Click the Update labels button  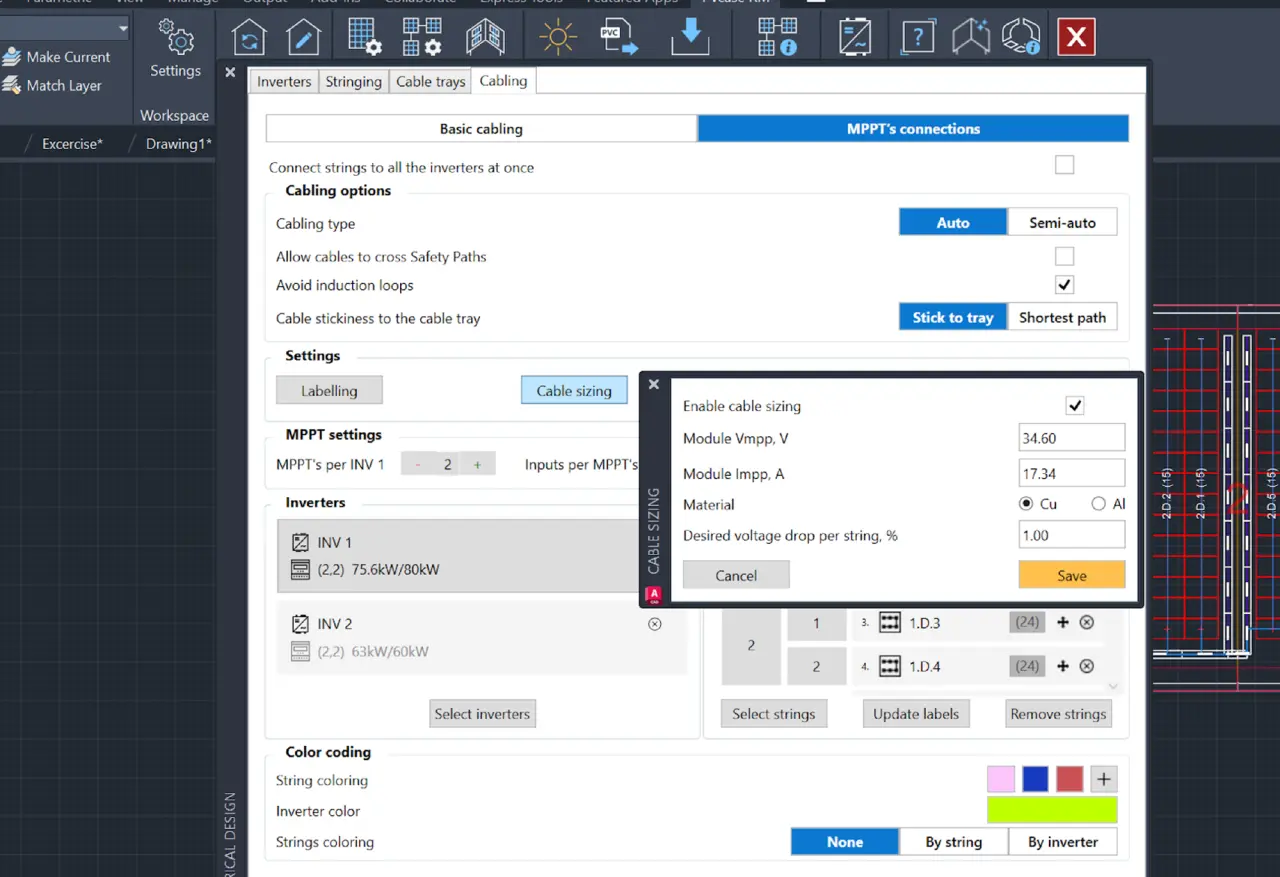tap(916, 713)
